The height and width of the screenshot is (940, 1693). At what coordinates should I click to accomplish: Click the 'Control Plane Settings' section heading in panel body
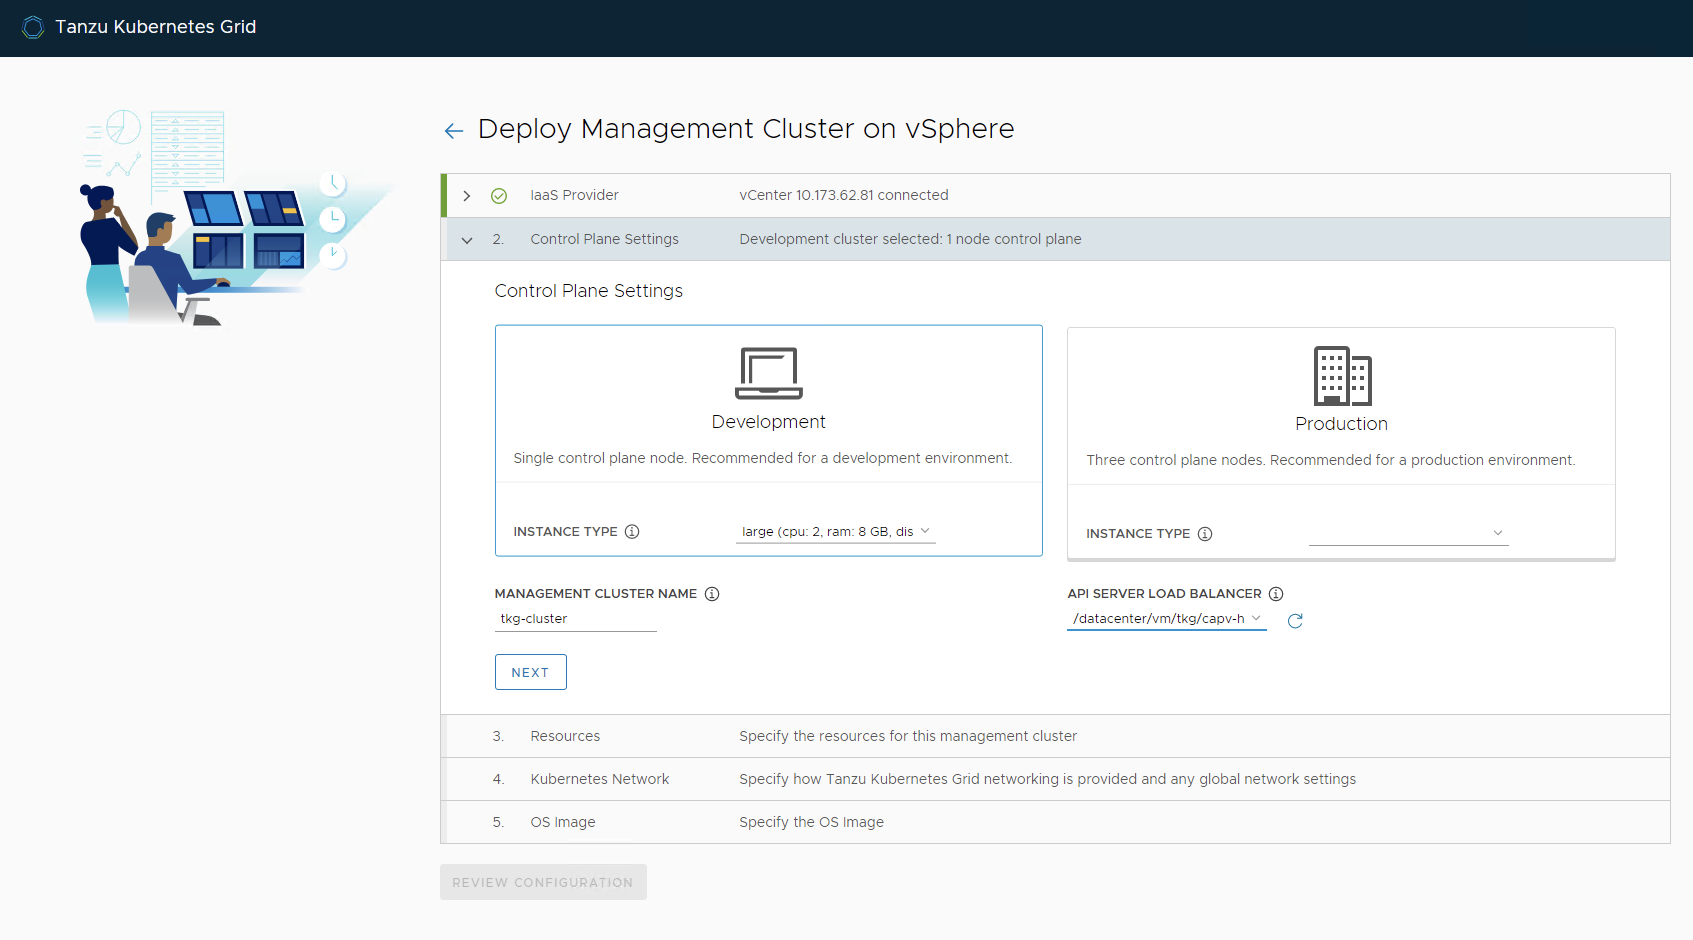pos(589,291)
